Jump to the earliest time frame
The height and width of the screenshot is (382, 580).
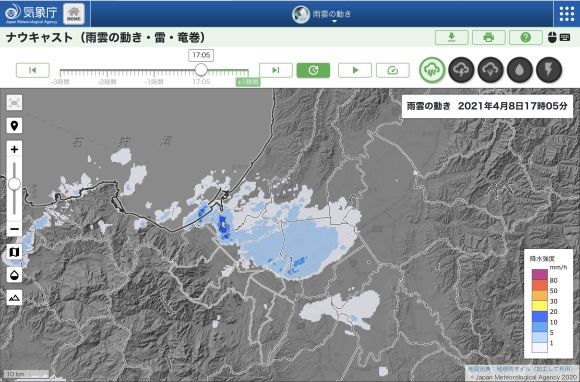(33, 70)
